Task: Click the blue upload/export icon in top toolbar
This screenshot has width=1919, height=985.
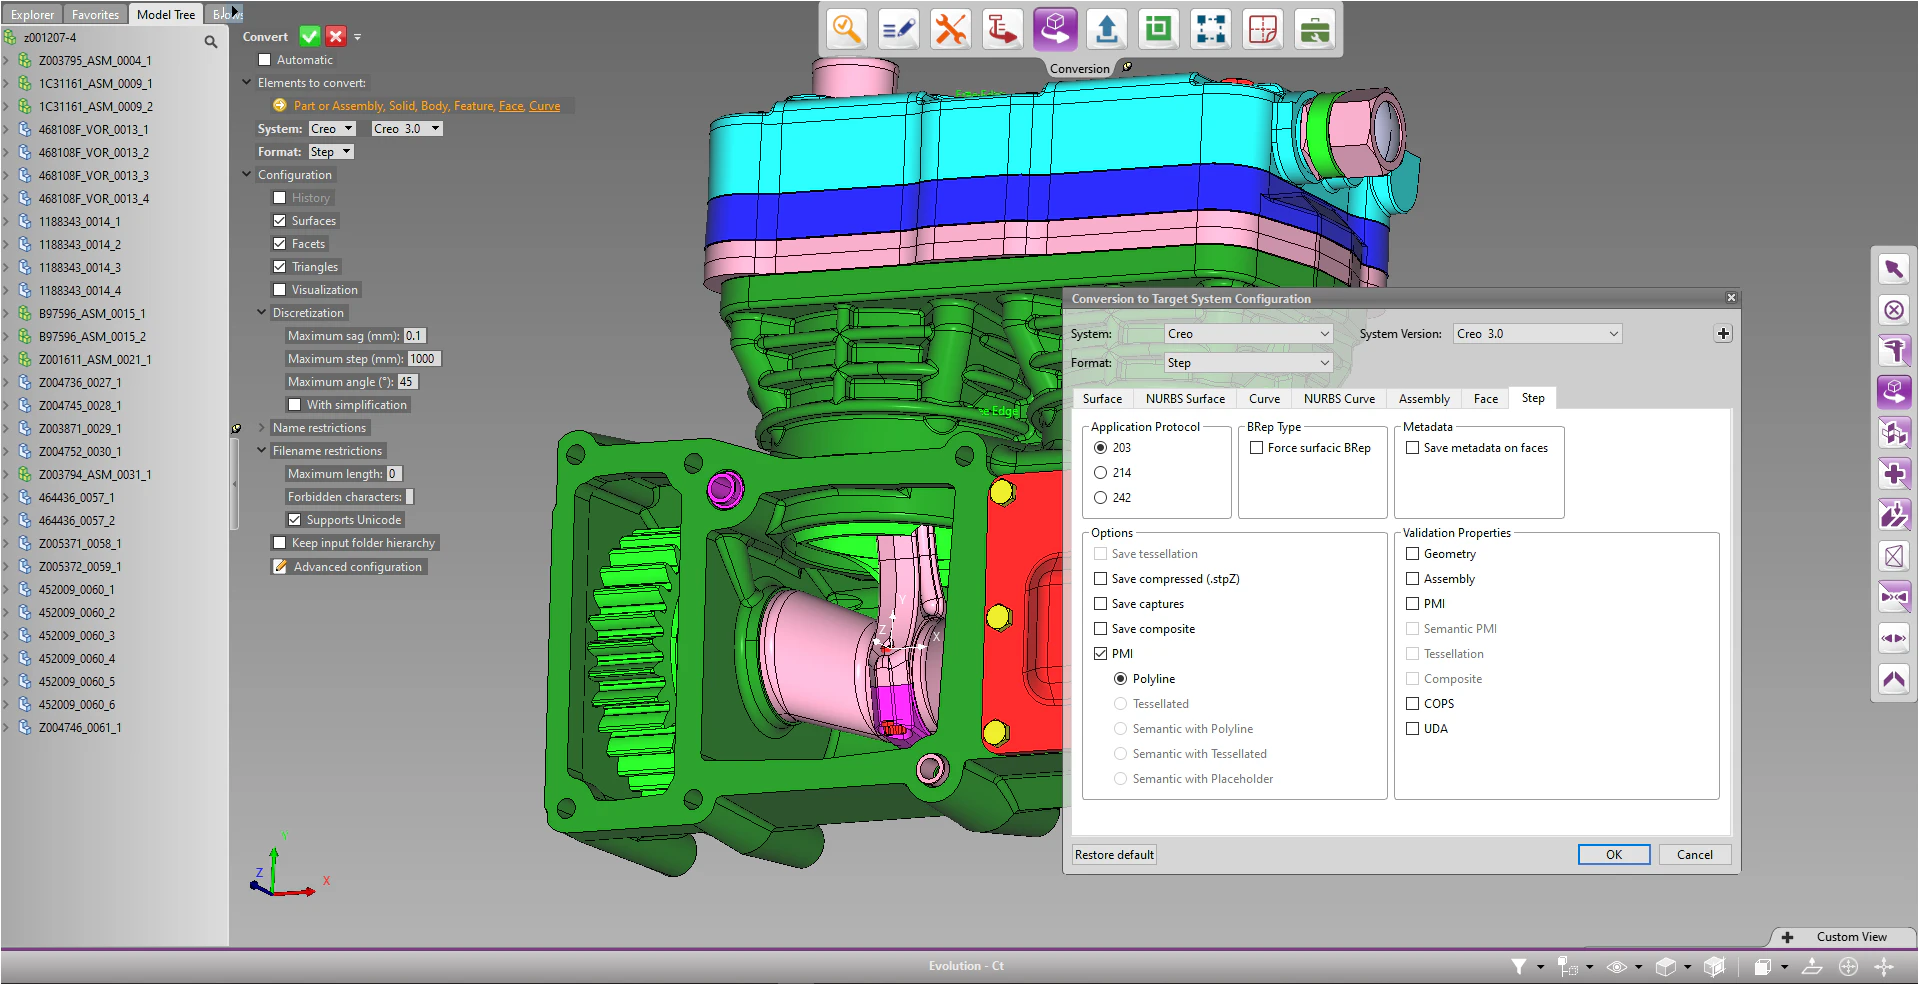Action: [1106, 29]
